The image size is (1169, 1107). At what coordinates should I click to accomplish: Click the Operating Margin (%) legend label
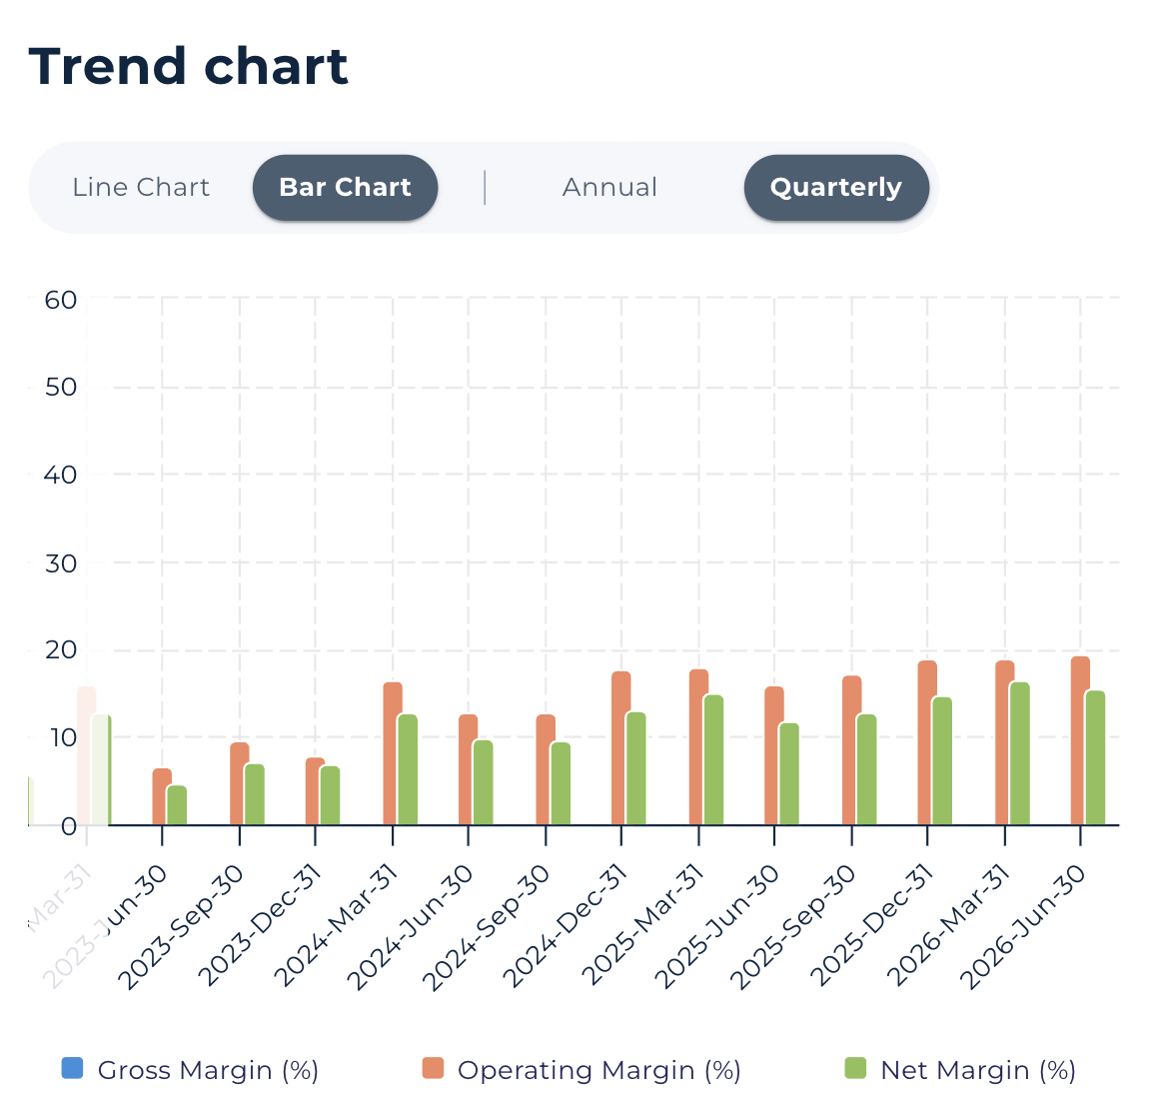tap(599, 1070)
